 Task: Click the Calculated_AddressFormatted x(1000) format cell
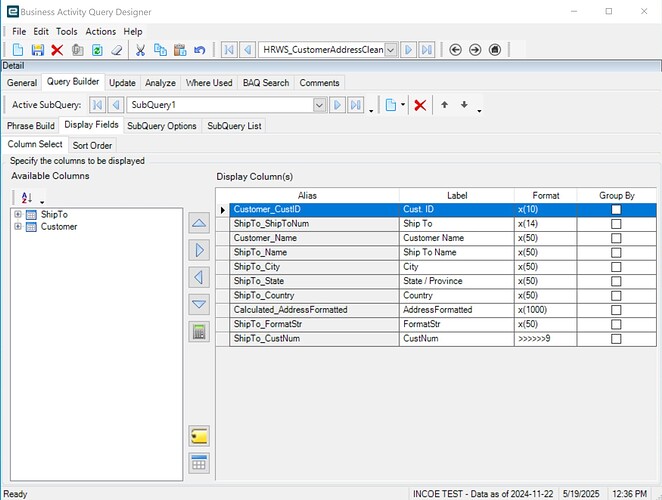(545, 310)
